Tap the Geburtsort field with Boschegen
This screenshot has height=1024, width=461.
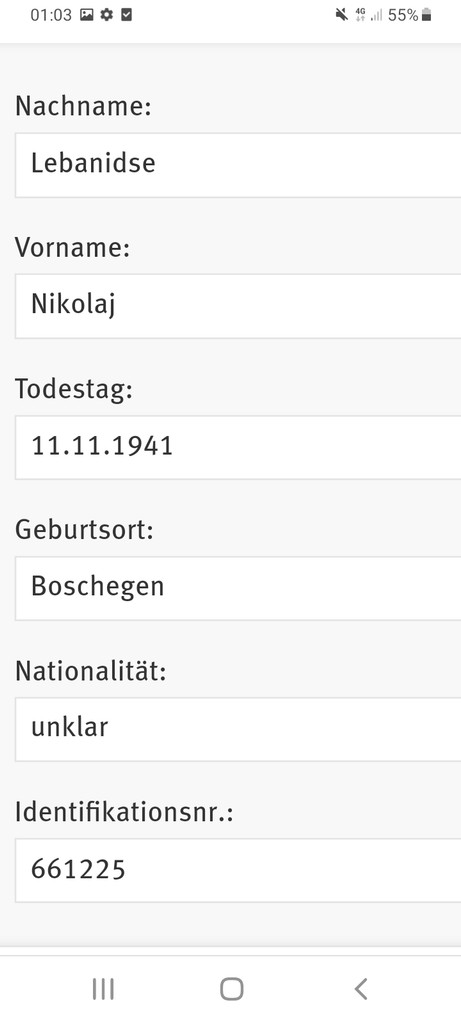tap(238, 588)
